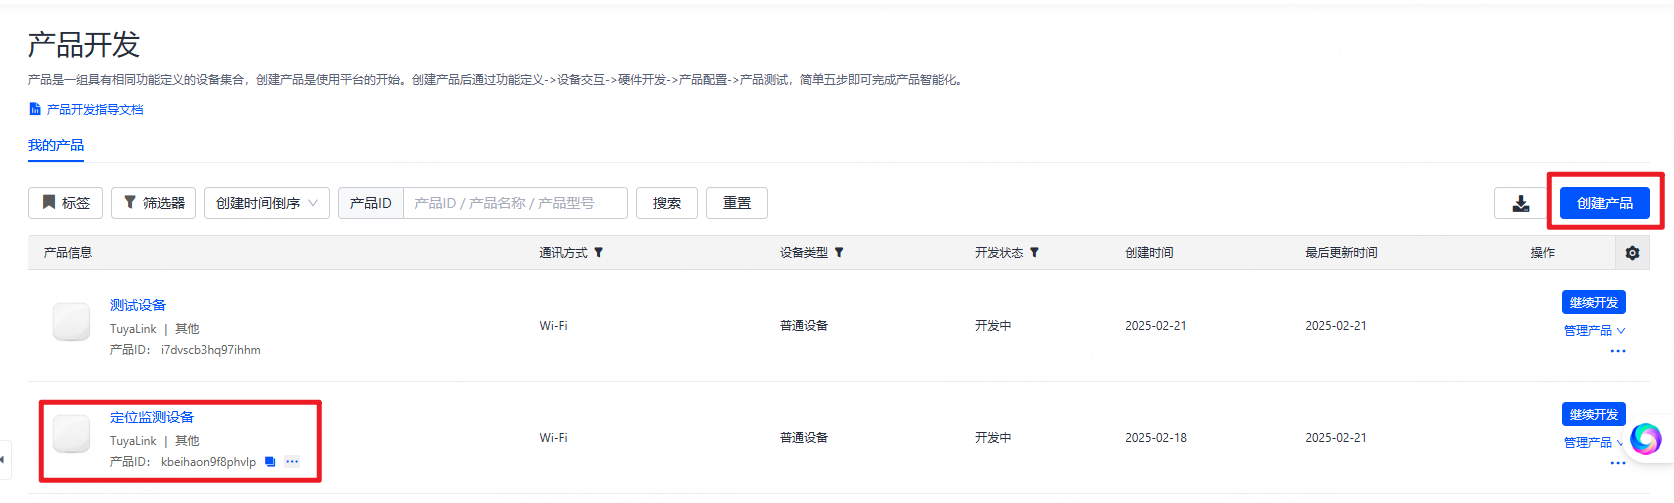Click the 创建产品 button
Image resolution: width=1674 pixels, height=503 pixels.
(x=1605, y=203)
